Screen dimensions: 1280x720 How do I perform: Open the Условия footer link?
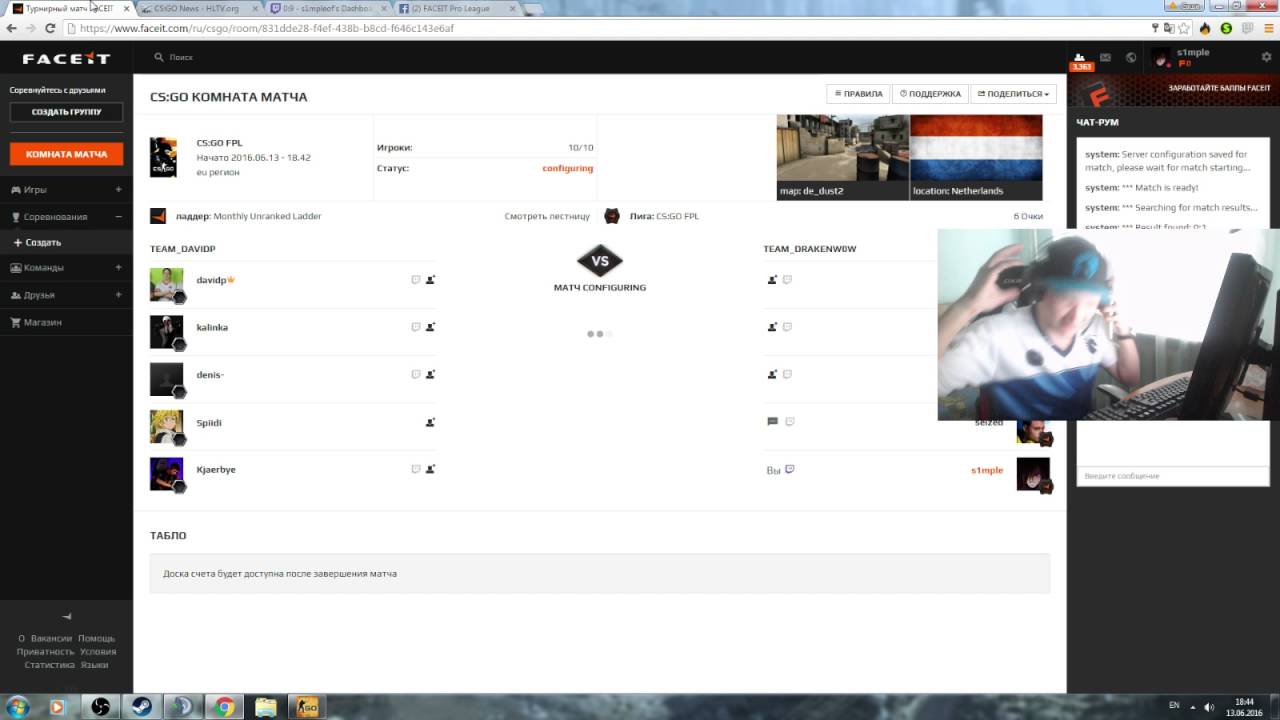(98, 651)
